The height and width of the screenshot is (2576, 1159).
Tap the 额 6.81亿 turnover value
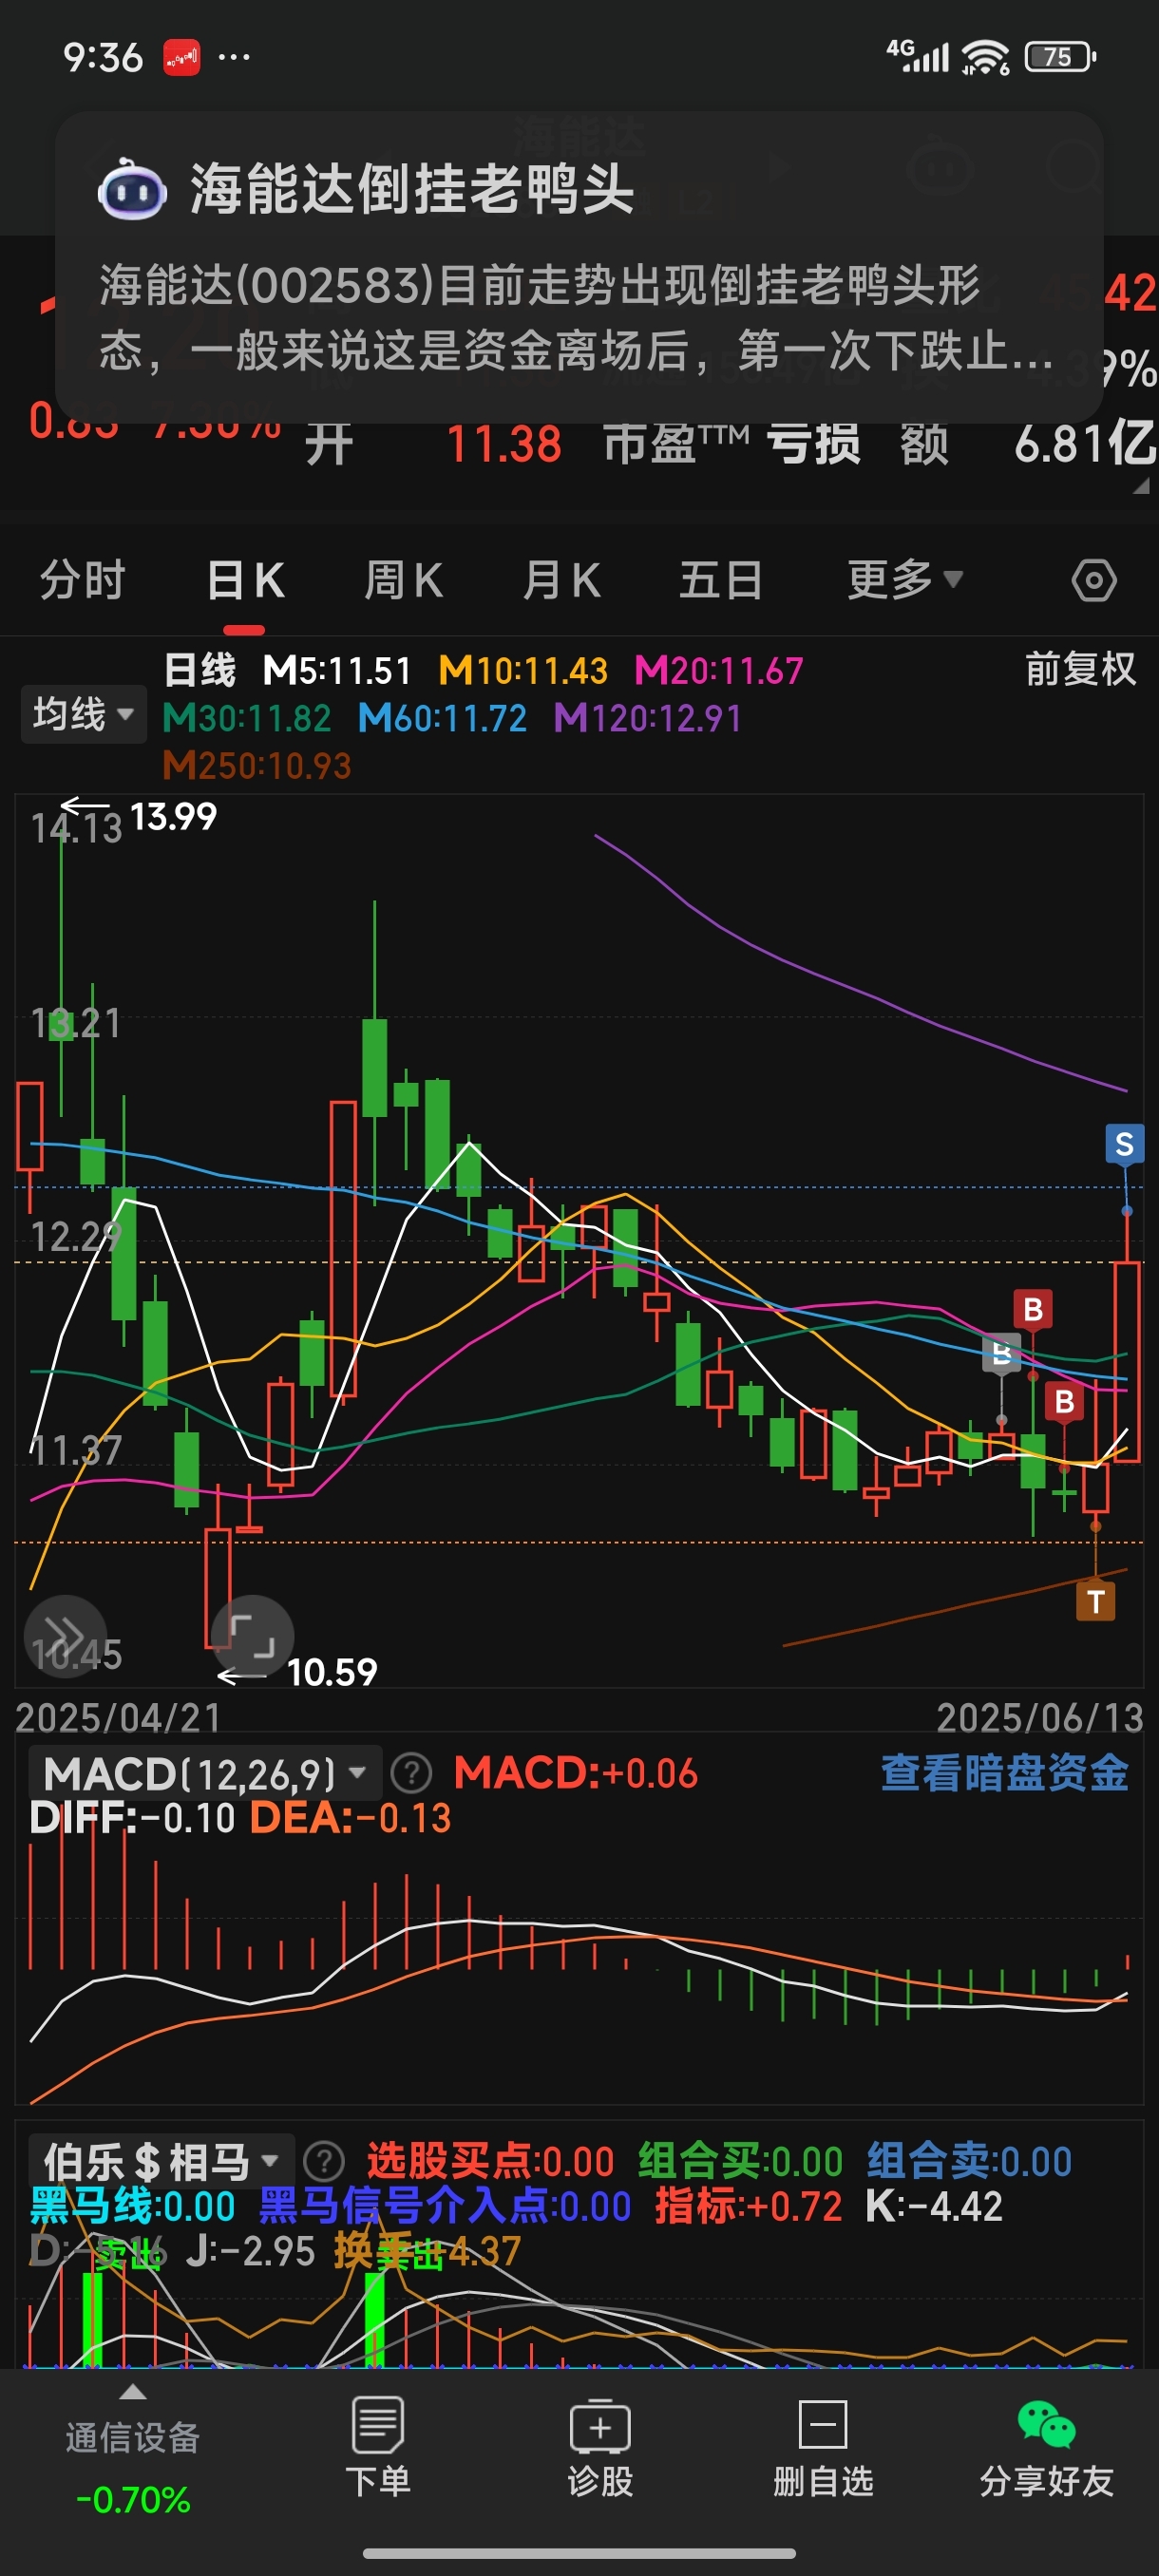1028,443
